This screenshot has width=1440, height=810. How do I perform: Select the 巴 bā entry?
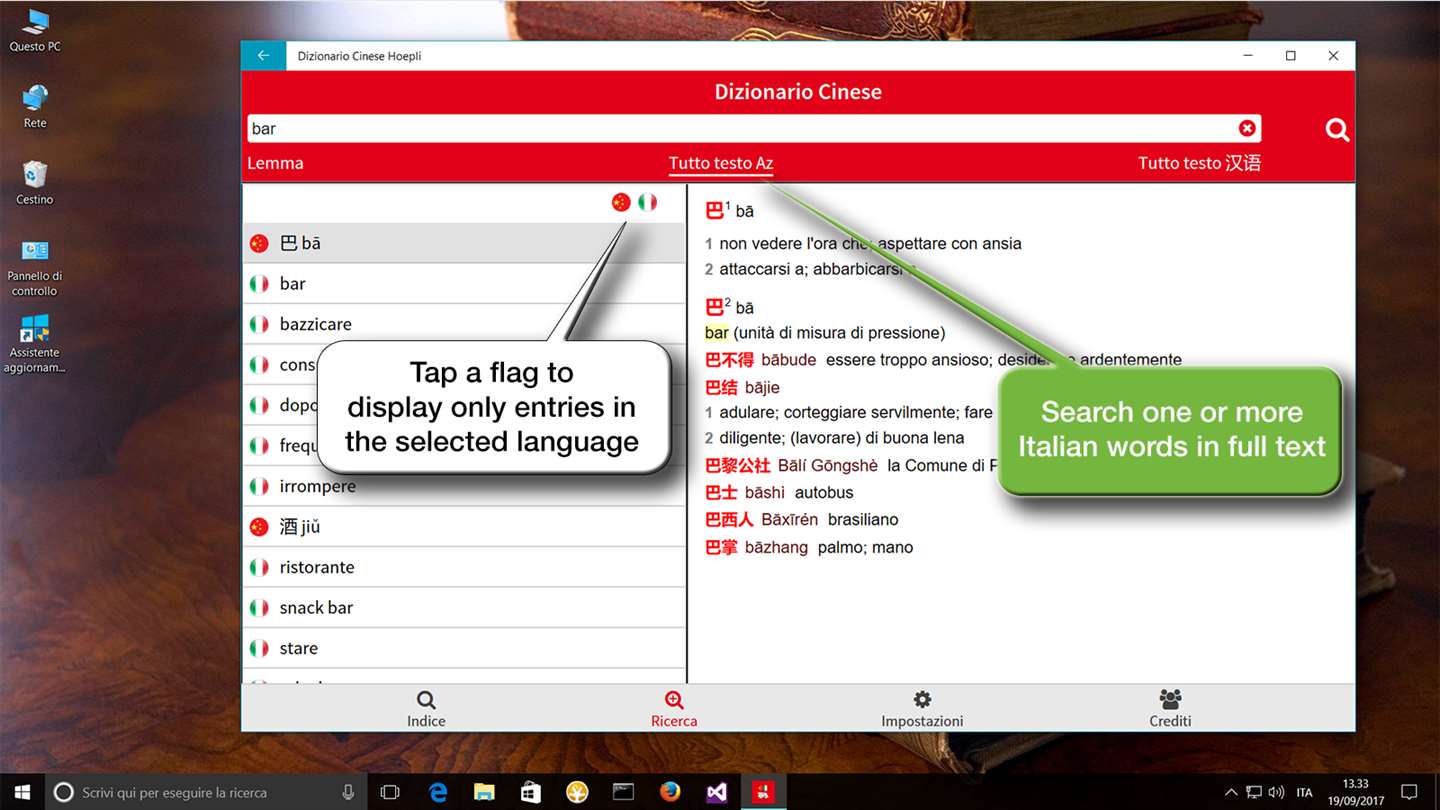464,243
